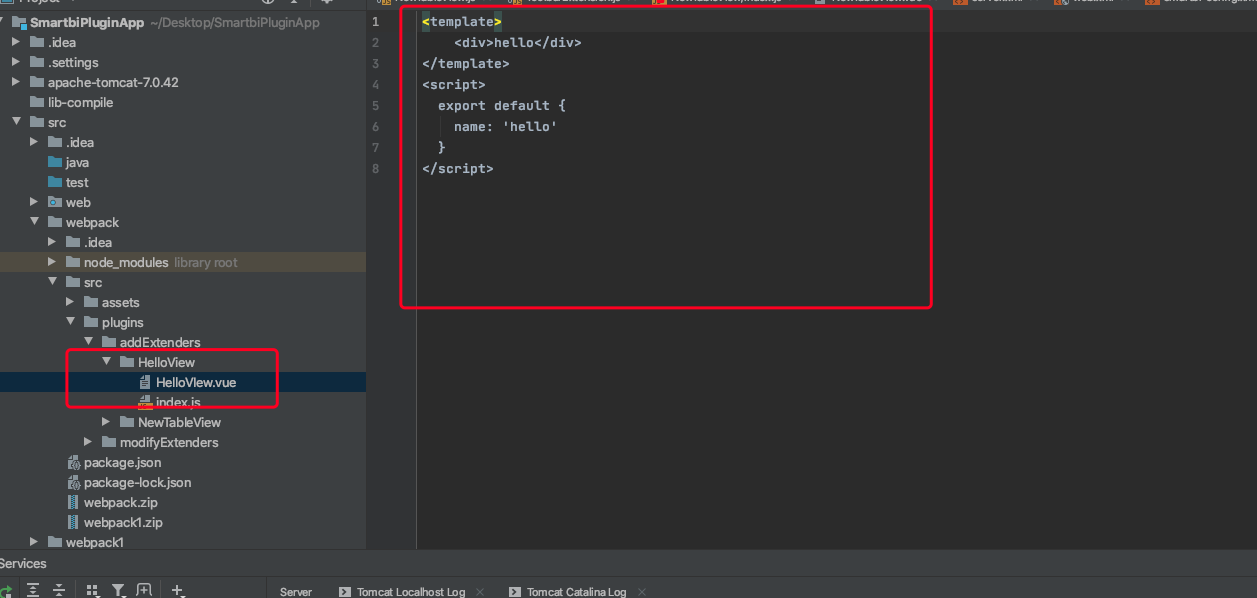
Task: Click the opening <template> tag line
Action: [462, 21]
